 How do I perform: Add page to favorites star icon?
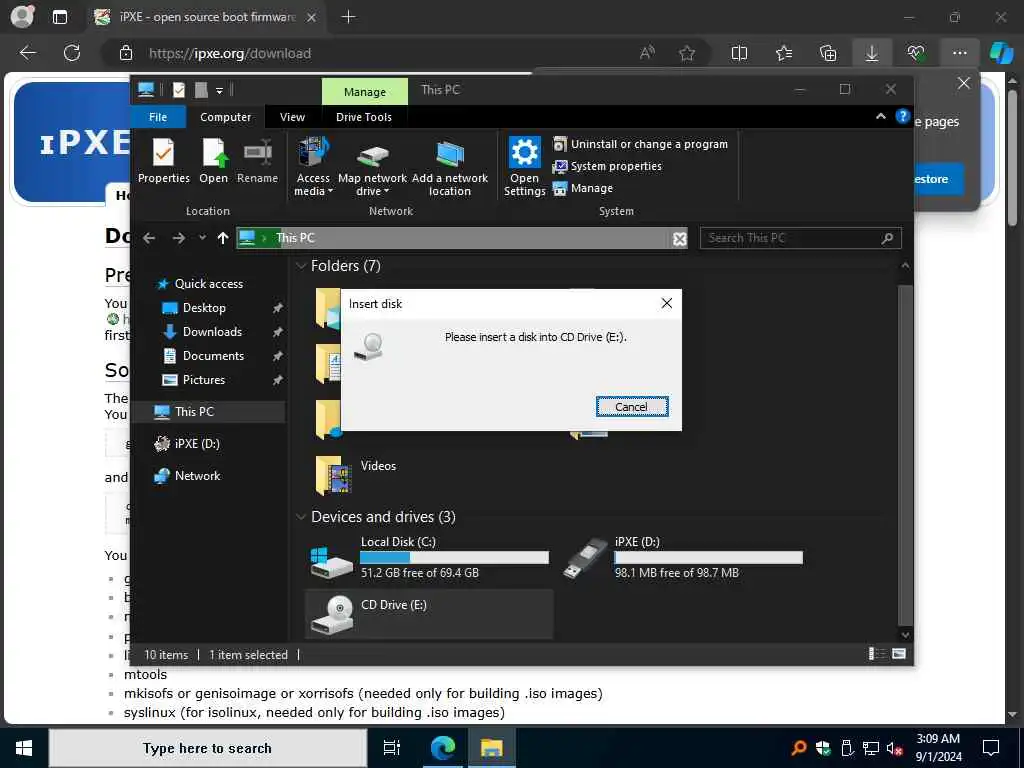tap(686, 54)
